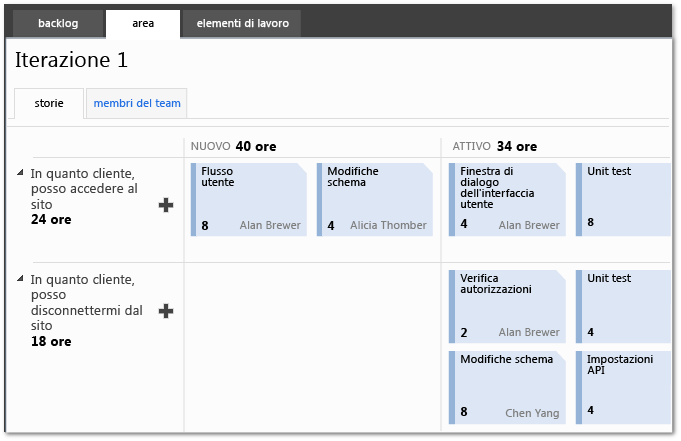Screen dimensions: 681x441
Task: Collapse the "posso accedere al sito" story row
Action: point(20,173)
